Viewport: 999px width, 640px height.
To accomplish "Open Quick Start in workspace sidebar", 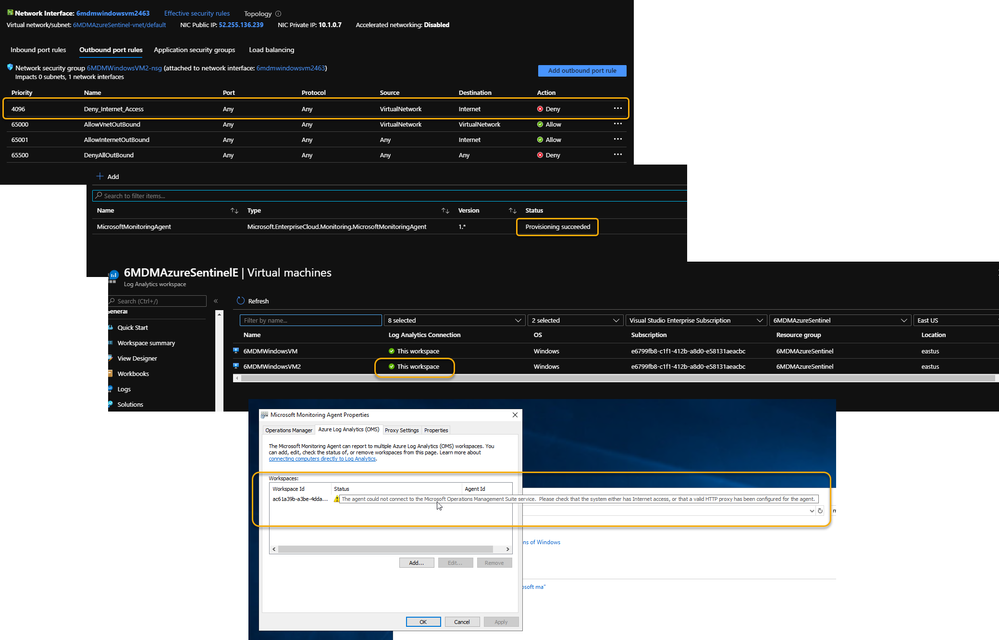I will click(x=133, y=327).
